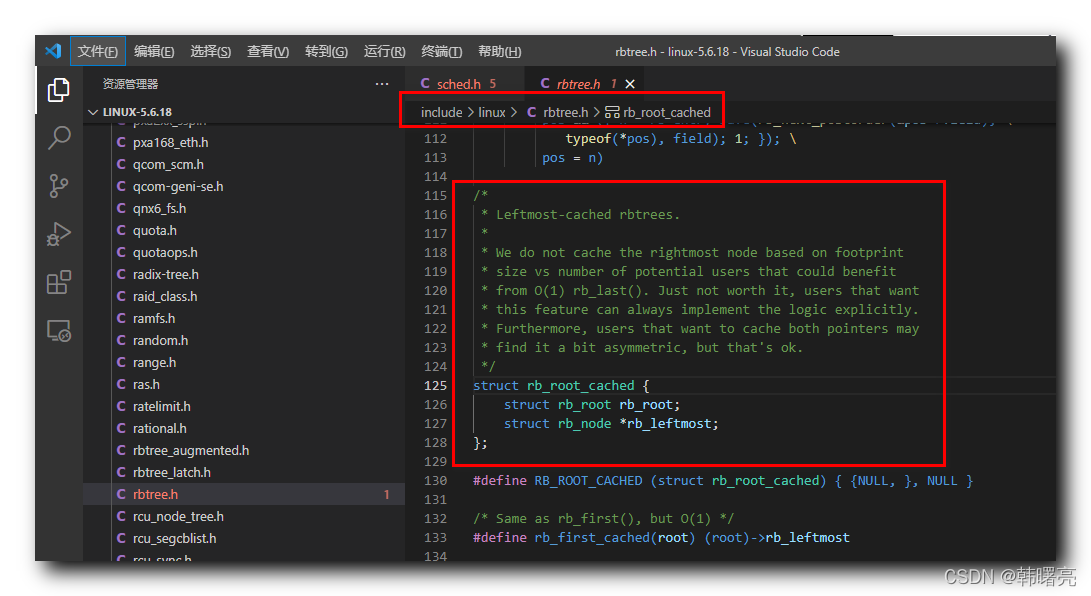Open qcom-geni-se.h in the file tree
This screenshot has width=1091, height=596.
(x=178, y=186)
